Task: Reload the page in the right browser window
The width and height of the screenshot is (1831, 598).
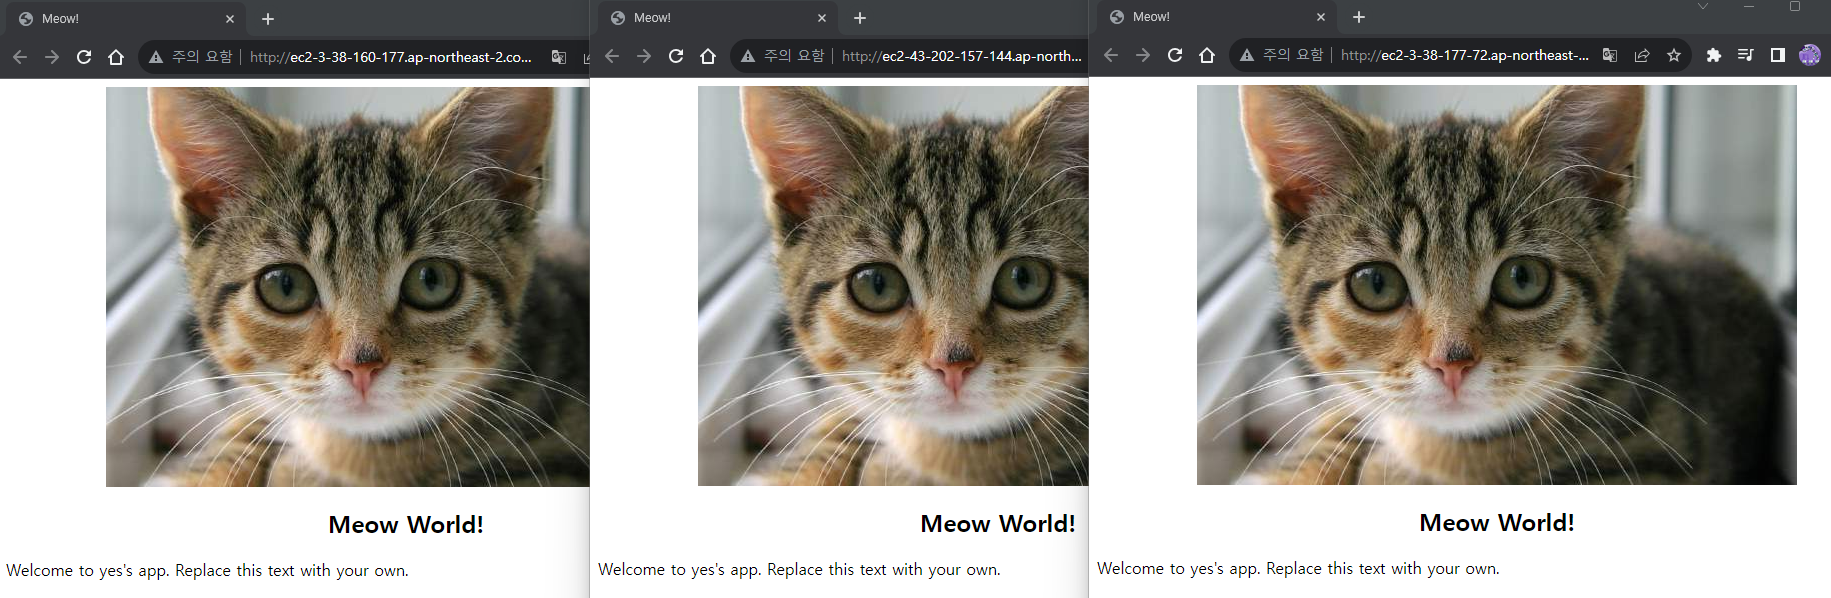Action: pos(1175,55)
